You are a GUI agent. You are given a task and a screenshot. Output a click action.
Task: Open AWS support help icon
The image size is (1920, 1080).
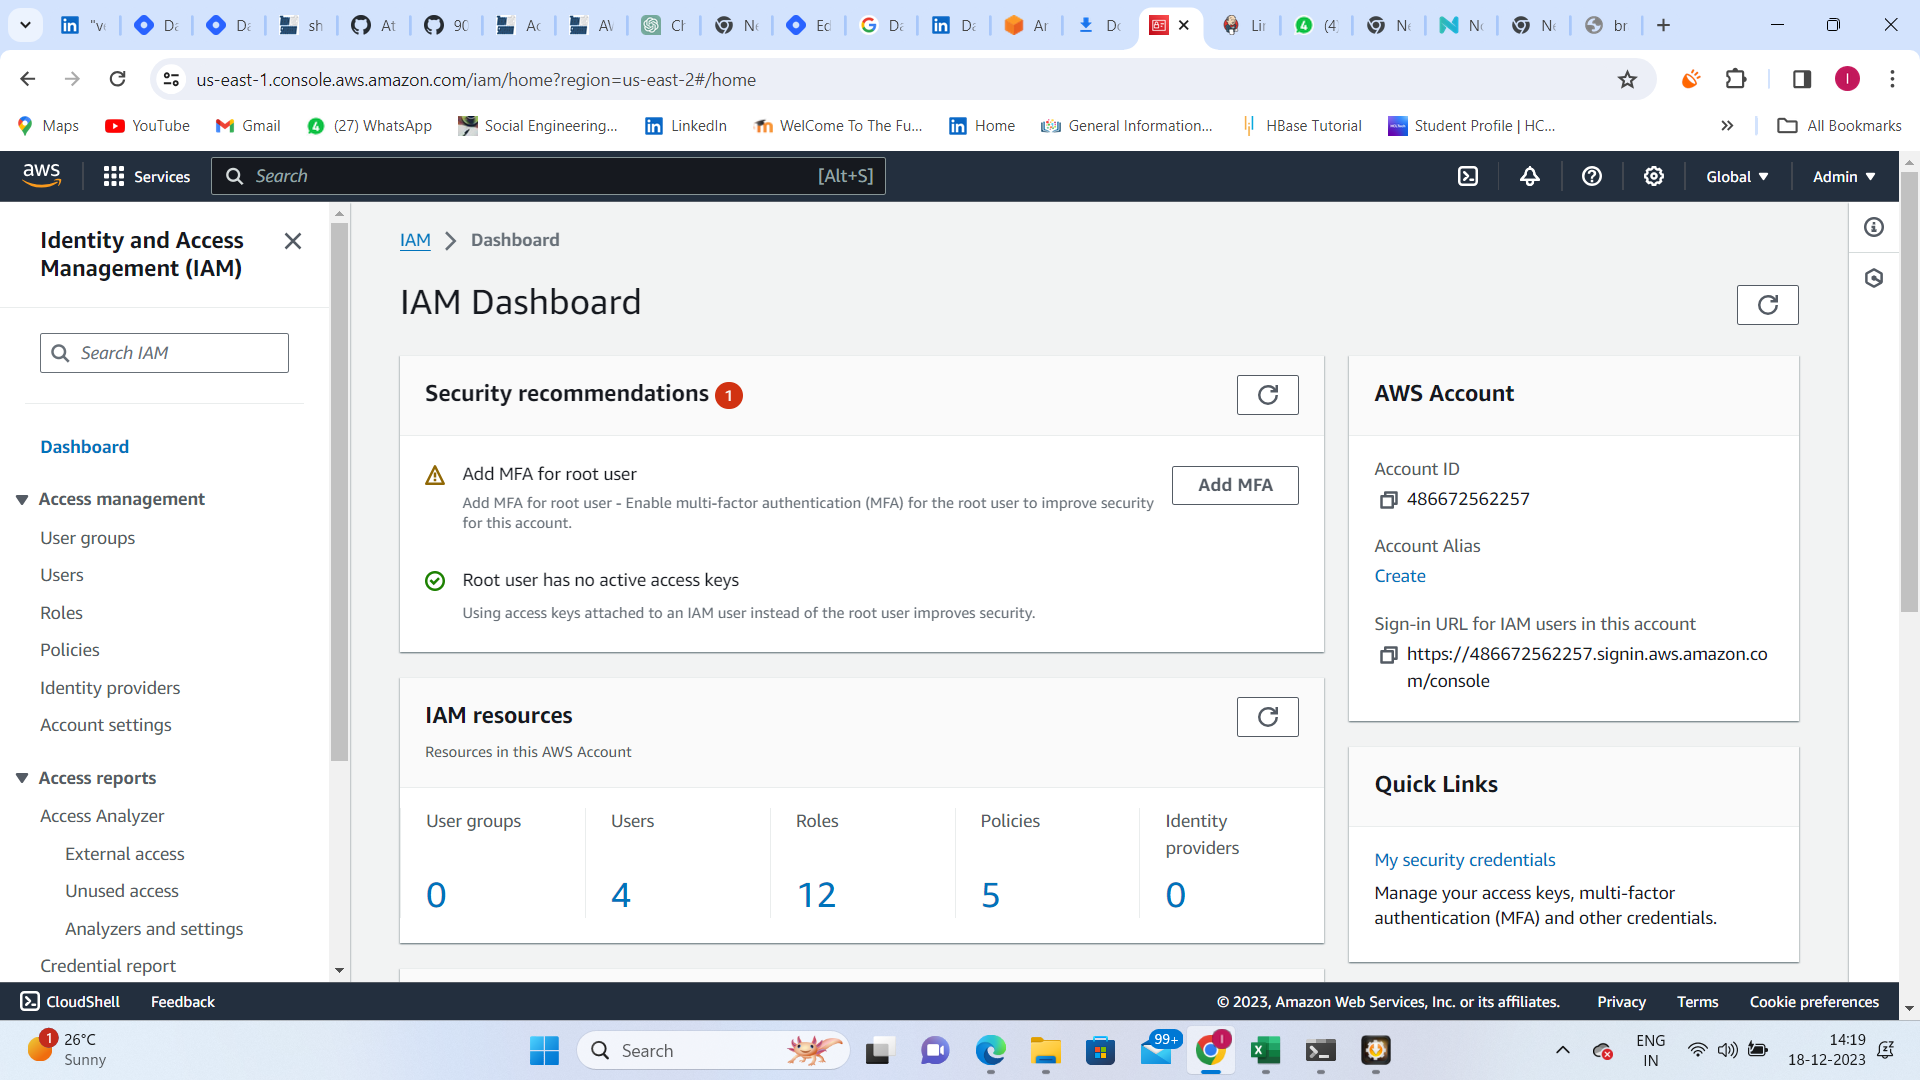pos(1592,177)
